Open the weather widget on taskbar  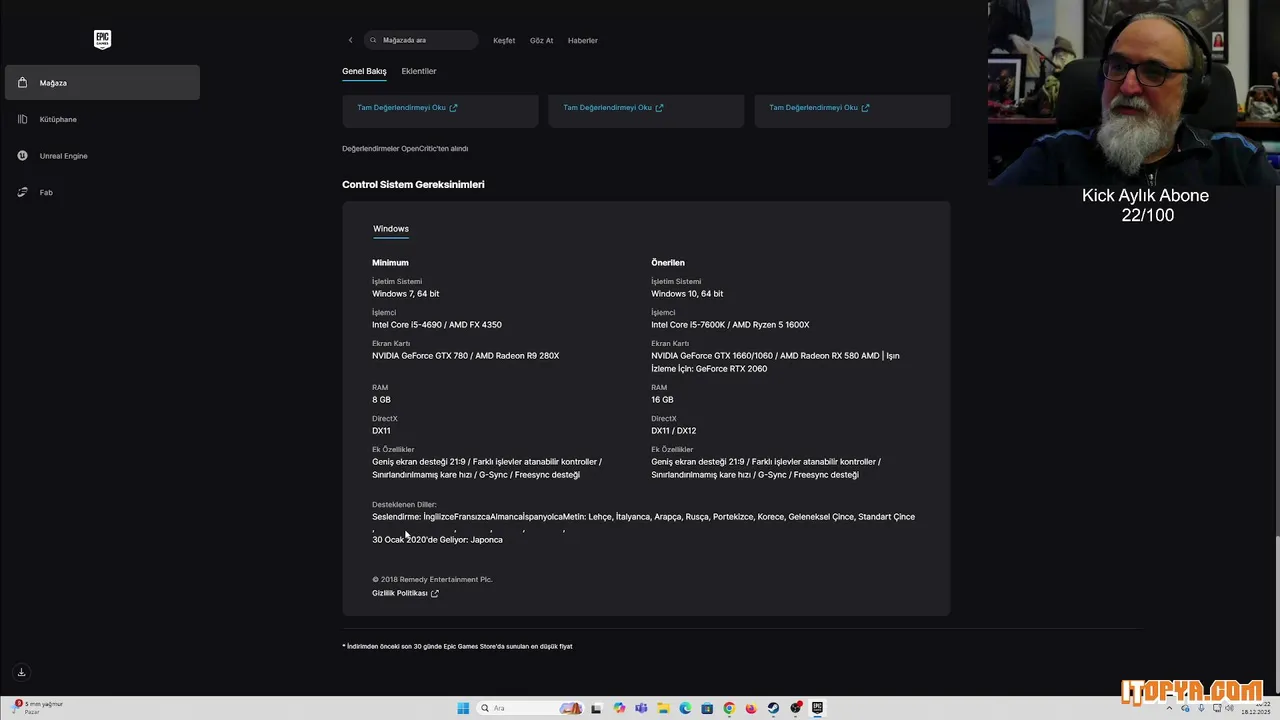click(x=38, y=707)
